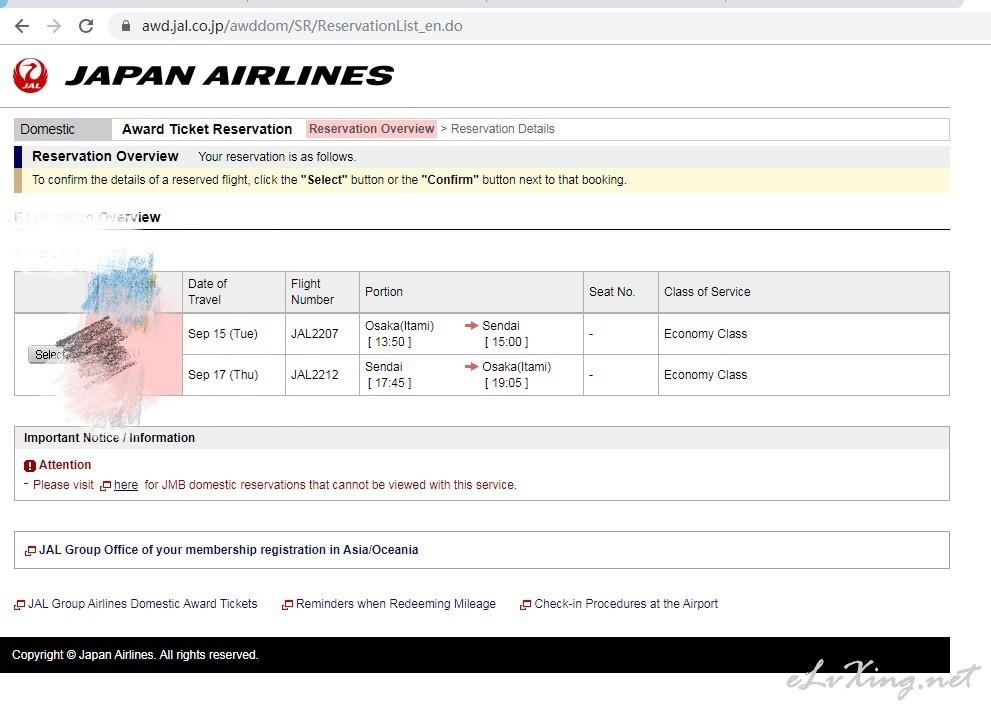The width and height of the screenshot is (991, 712).
Task: Click the JAPAN AIRLINES wordmark
Action: (230, 76)
